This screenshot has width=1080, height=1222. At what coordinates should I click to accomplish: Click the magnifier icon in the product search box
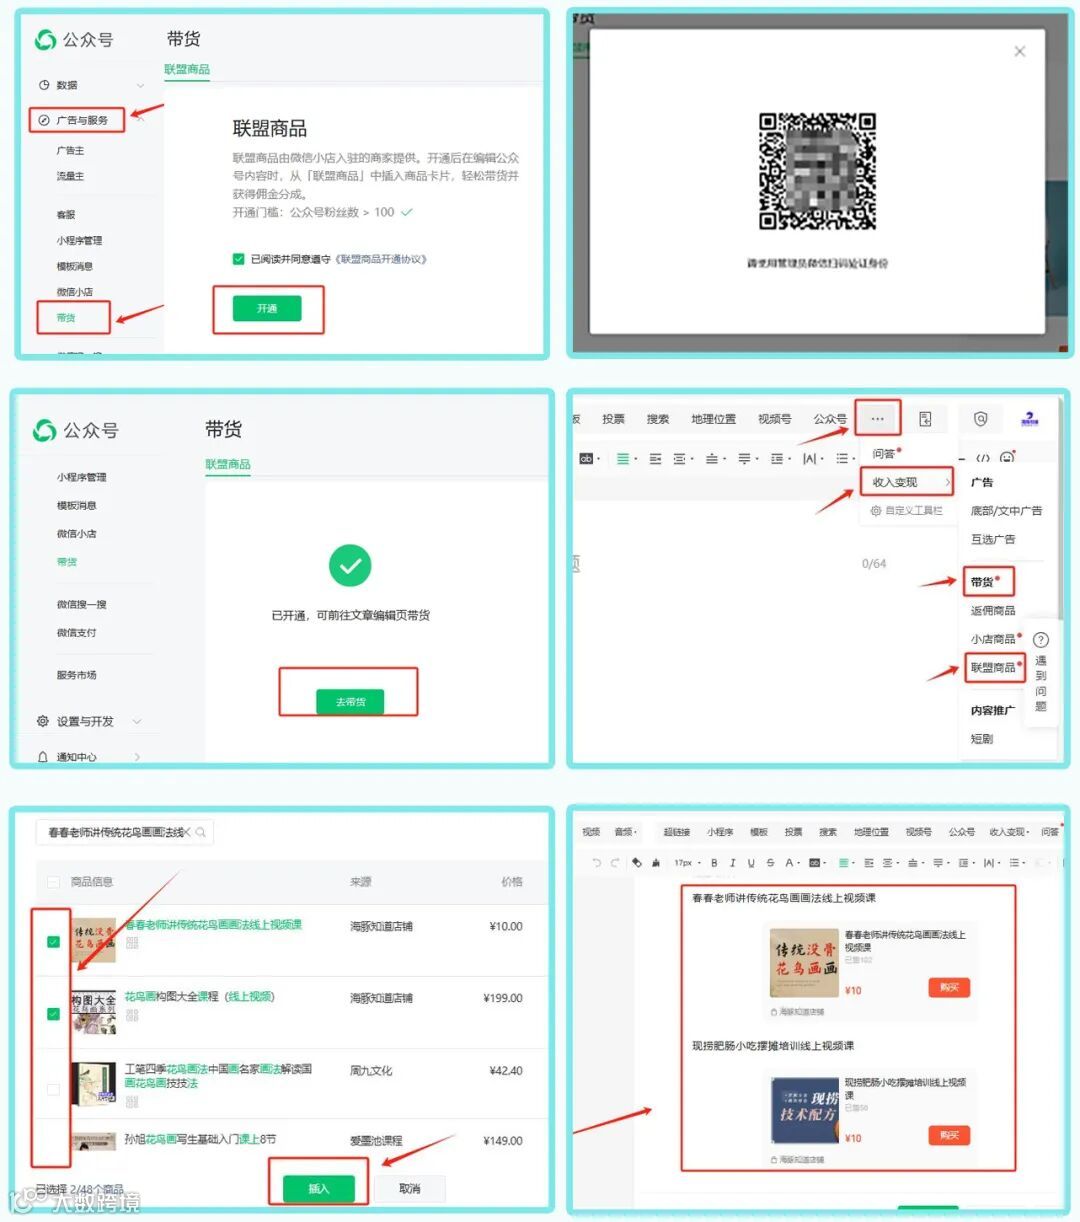pyautogui.click(x=201, y=832)
